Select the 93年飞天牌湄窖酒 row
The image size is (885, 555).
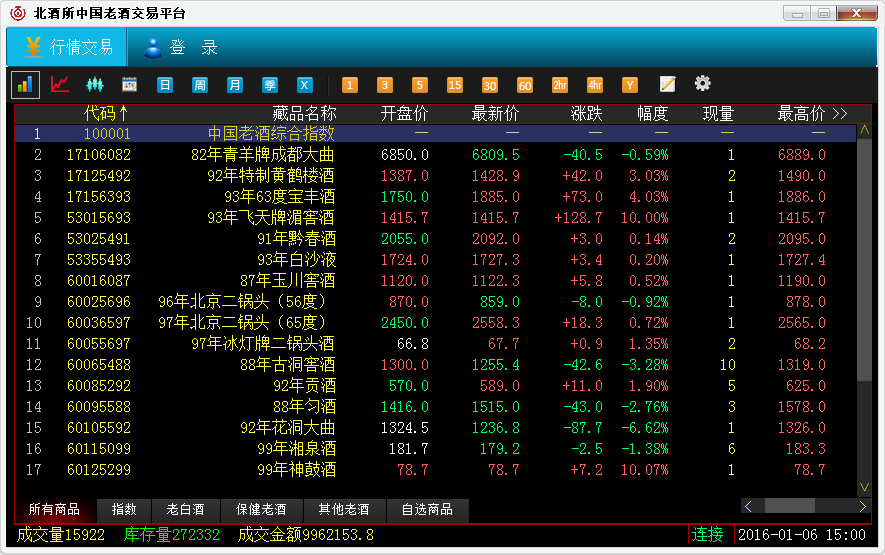click(x=272, y=217)
